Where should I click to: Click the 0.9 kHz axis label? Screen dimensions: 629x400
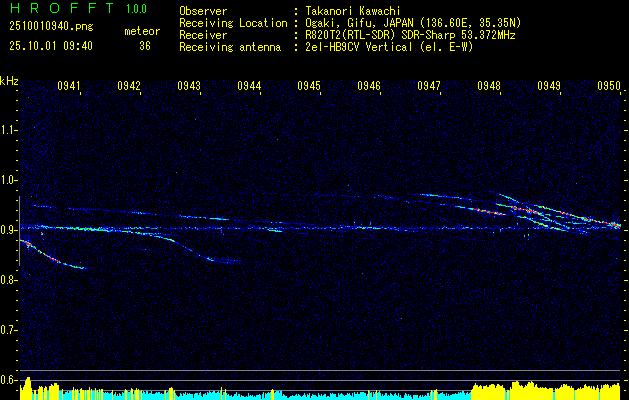pyautogui.click(x=8, y=230)
